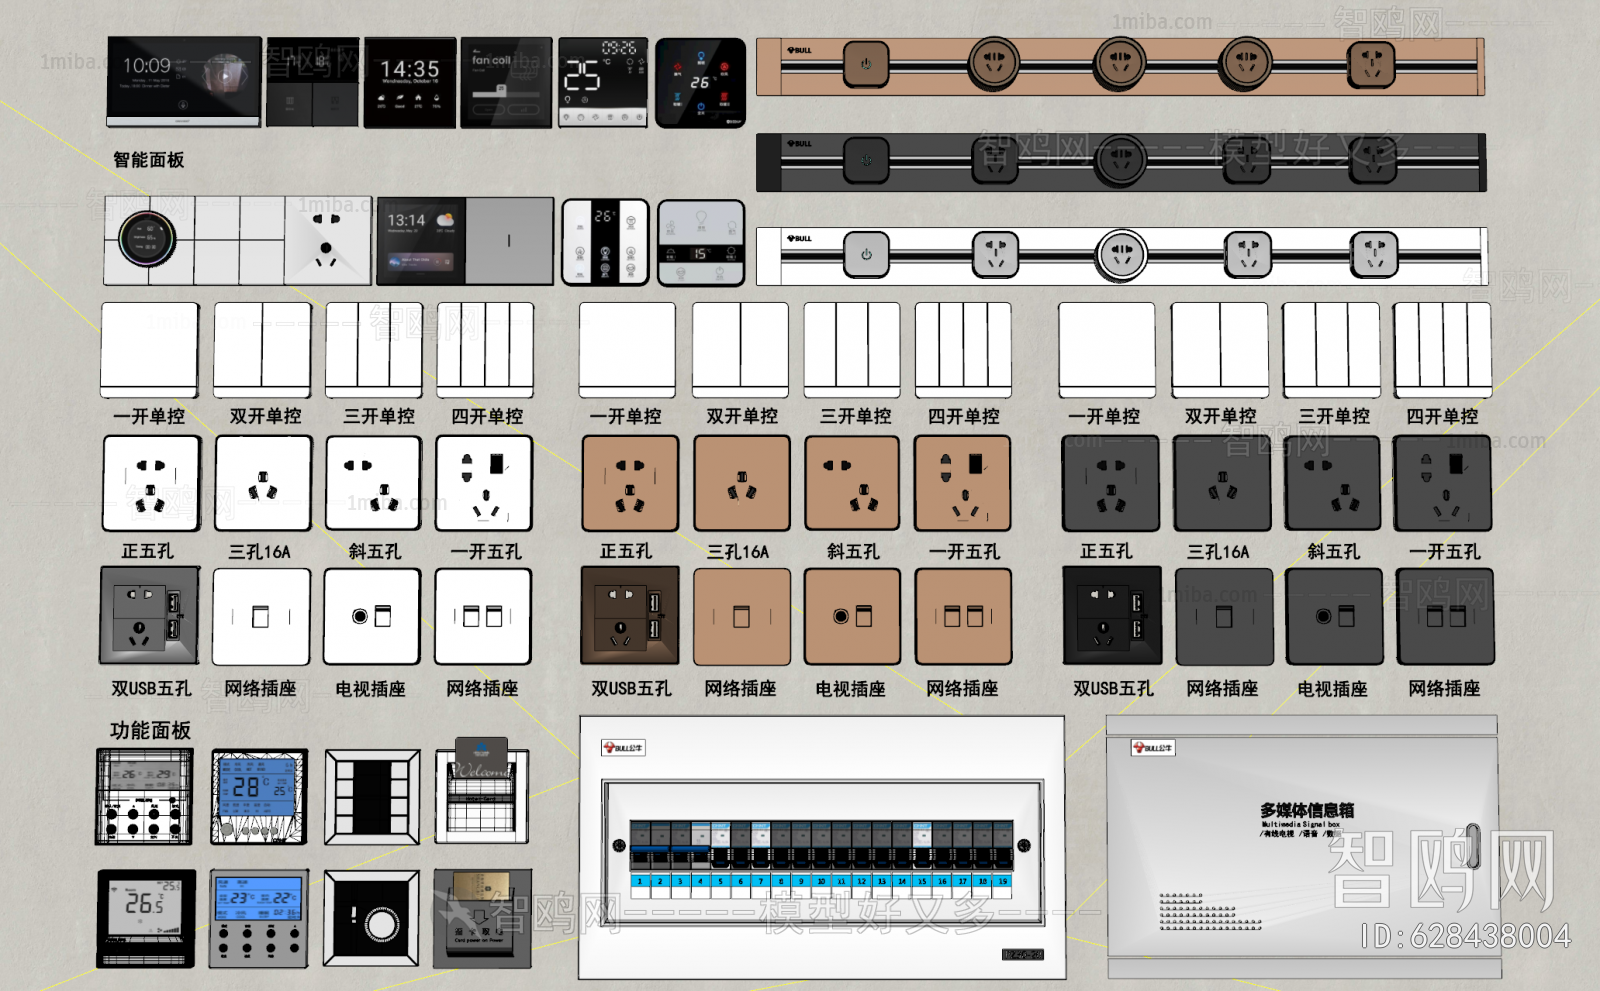Select the gold card power switch

(482, 919)
